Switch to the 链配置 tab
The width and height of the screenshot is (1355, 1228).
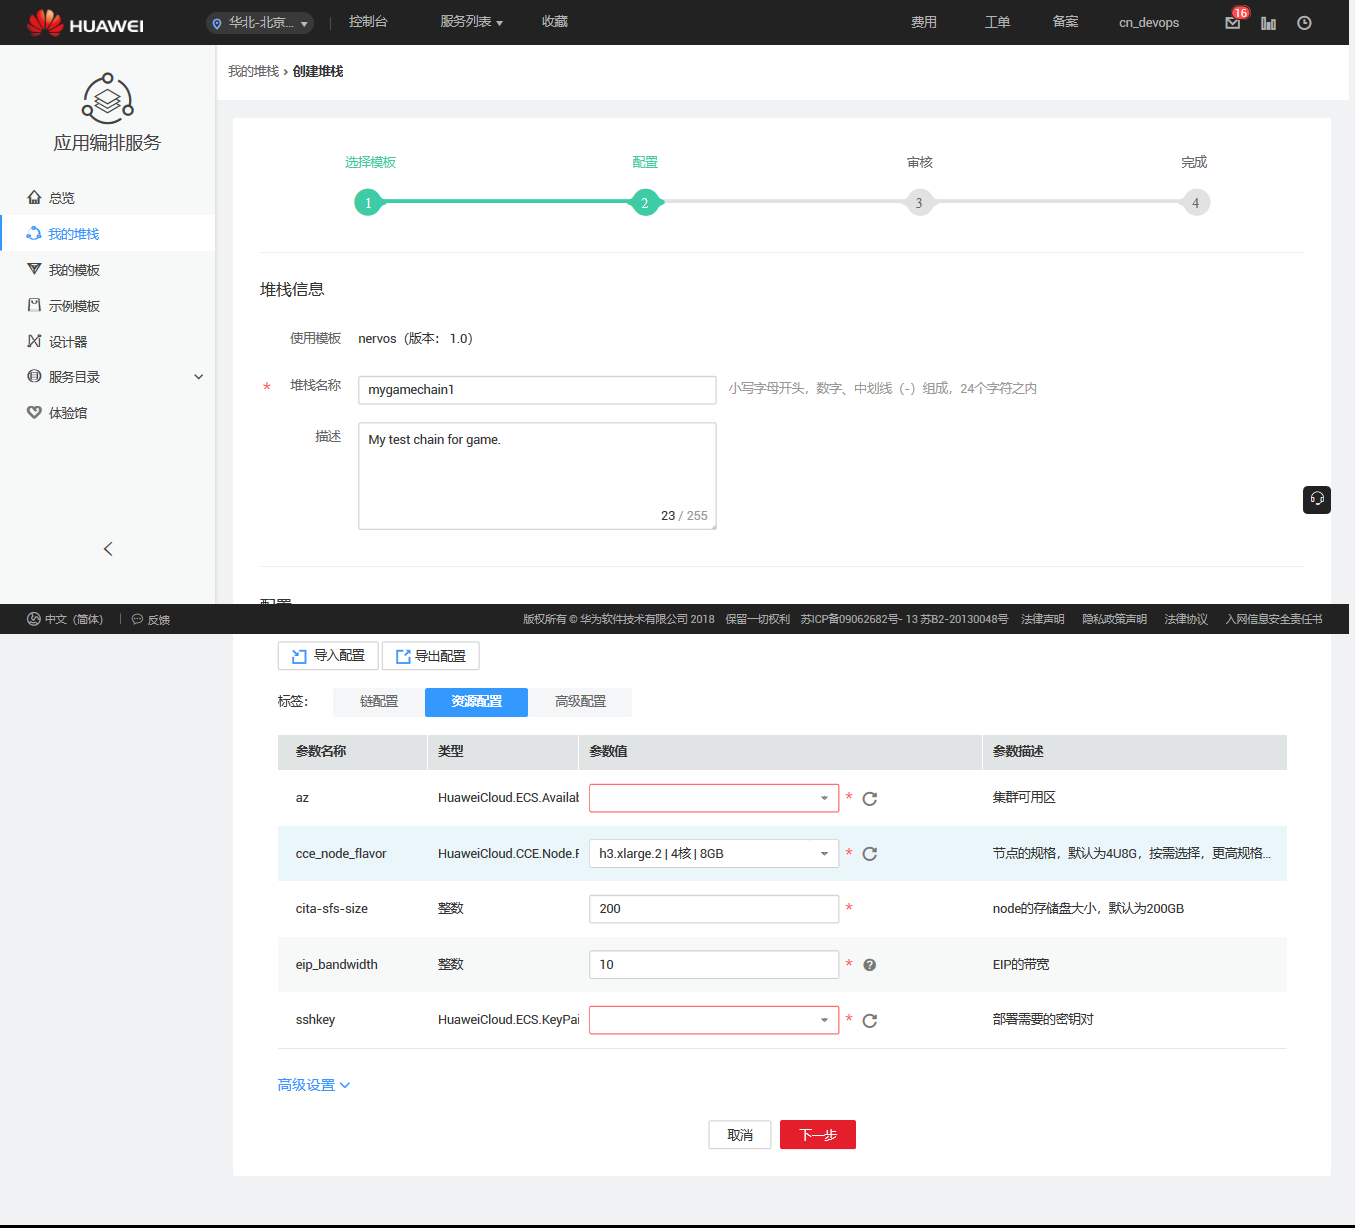point(379,702)
